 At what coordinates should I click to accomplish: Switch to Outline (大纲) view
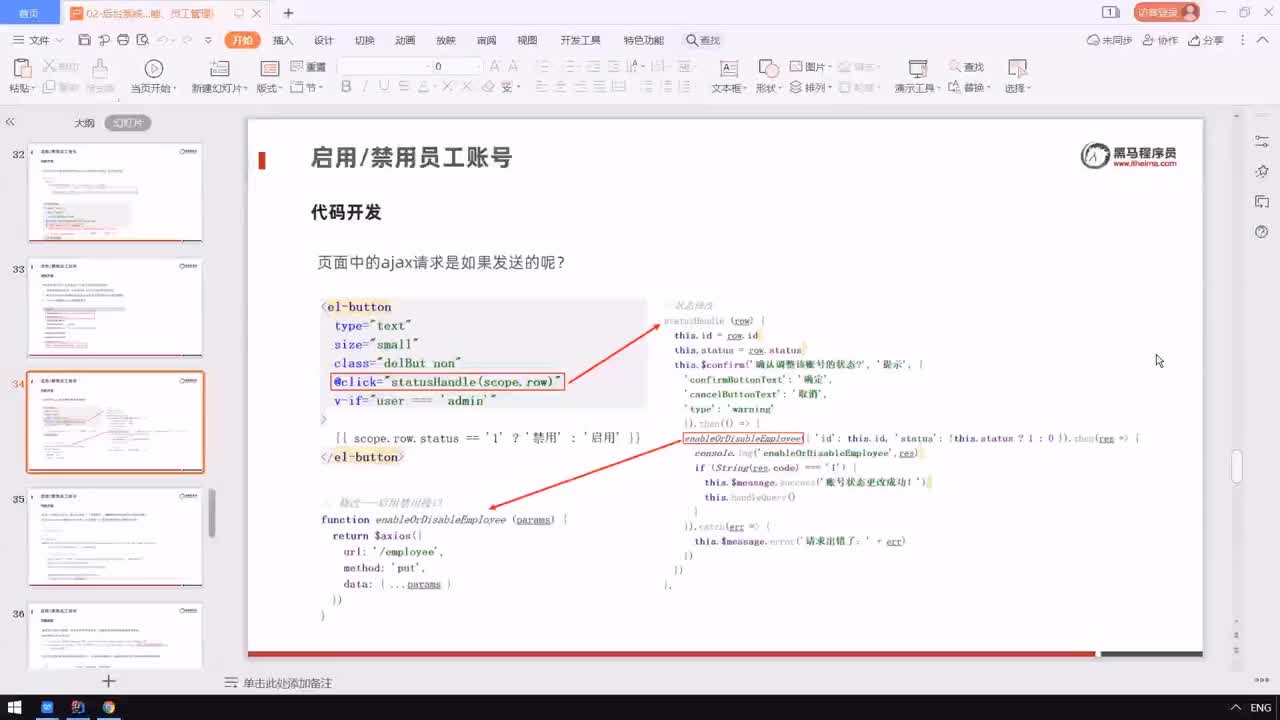[85, 123]
